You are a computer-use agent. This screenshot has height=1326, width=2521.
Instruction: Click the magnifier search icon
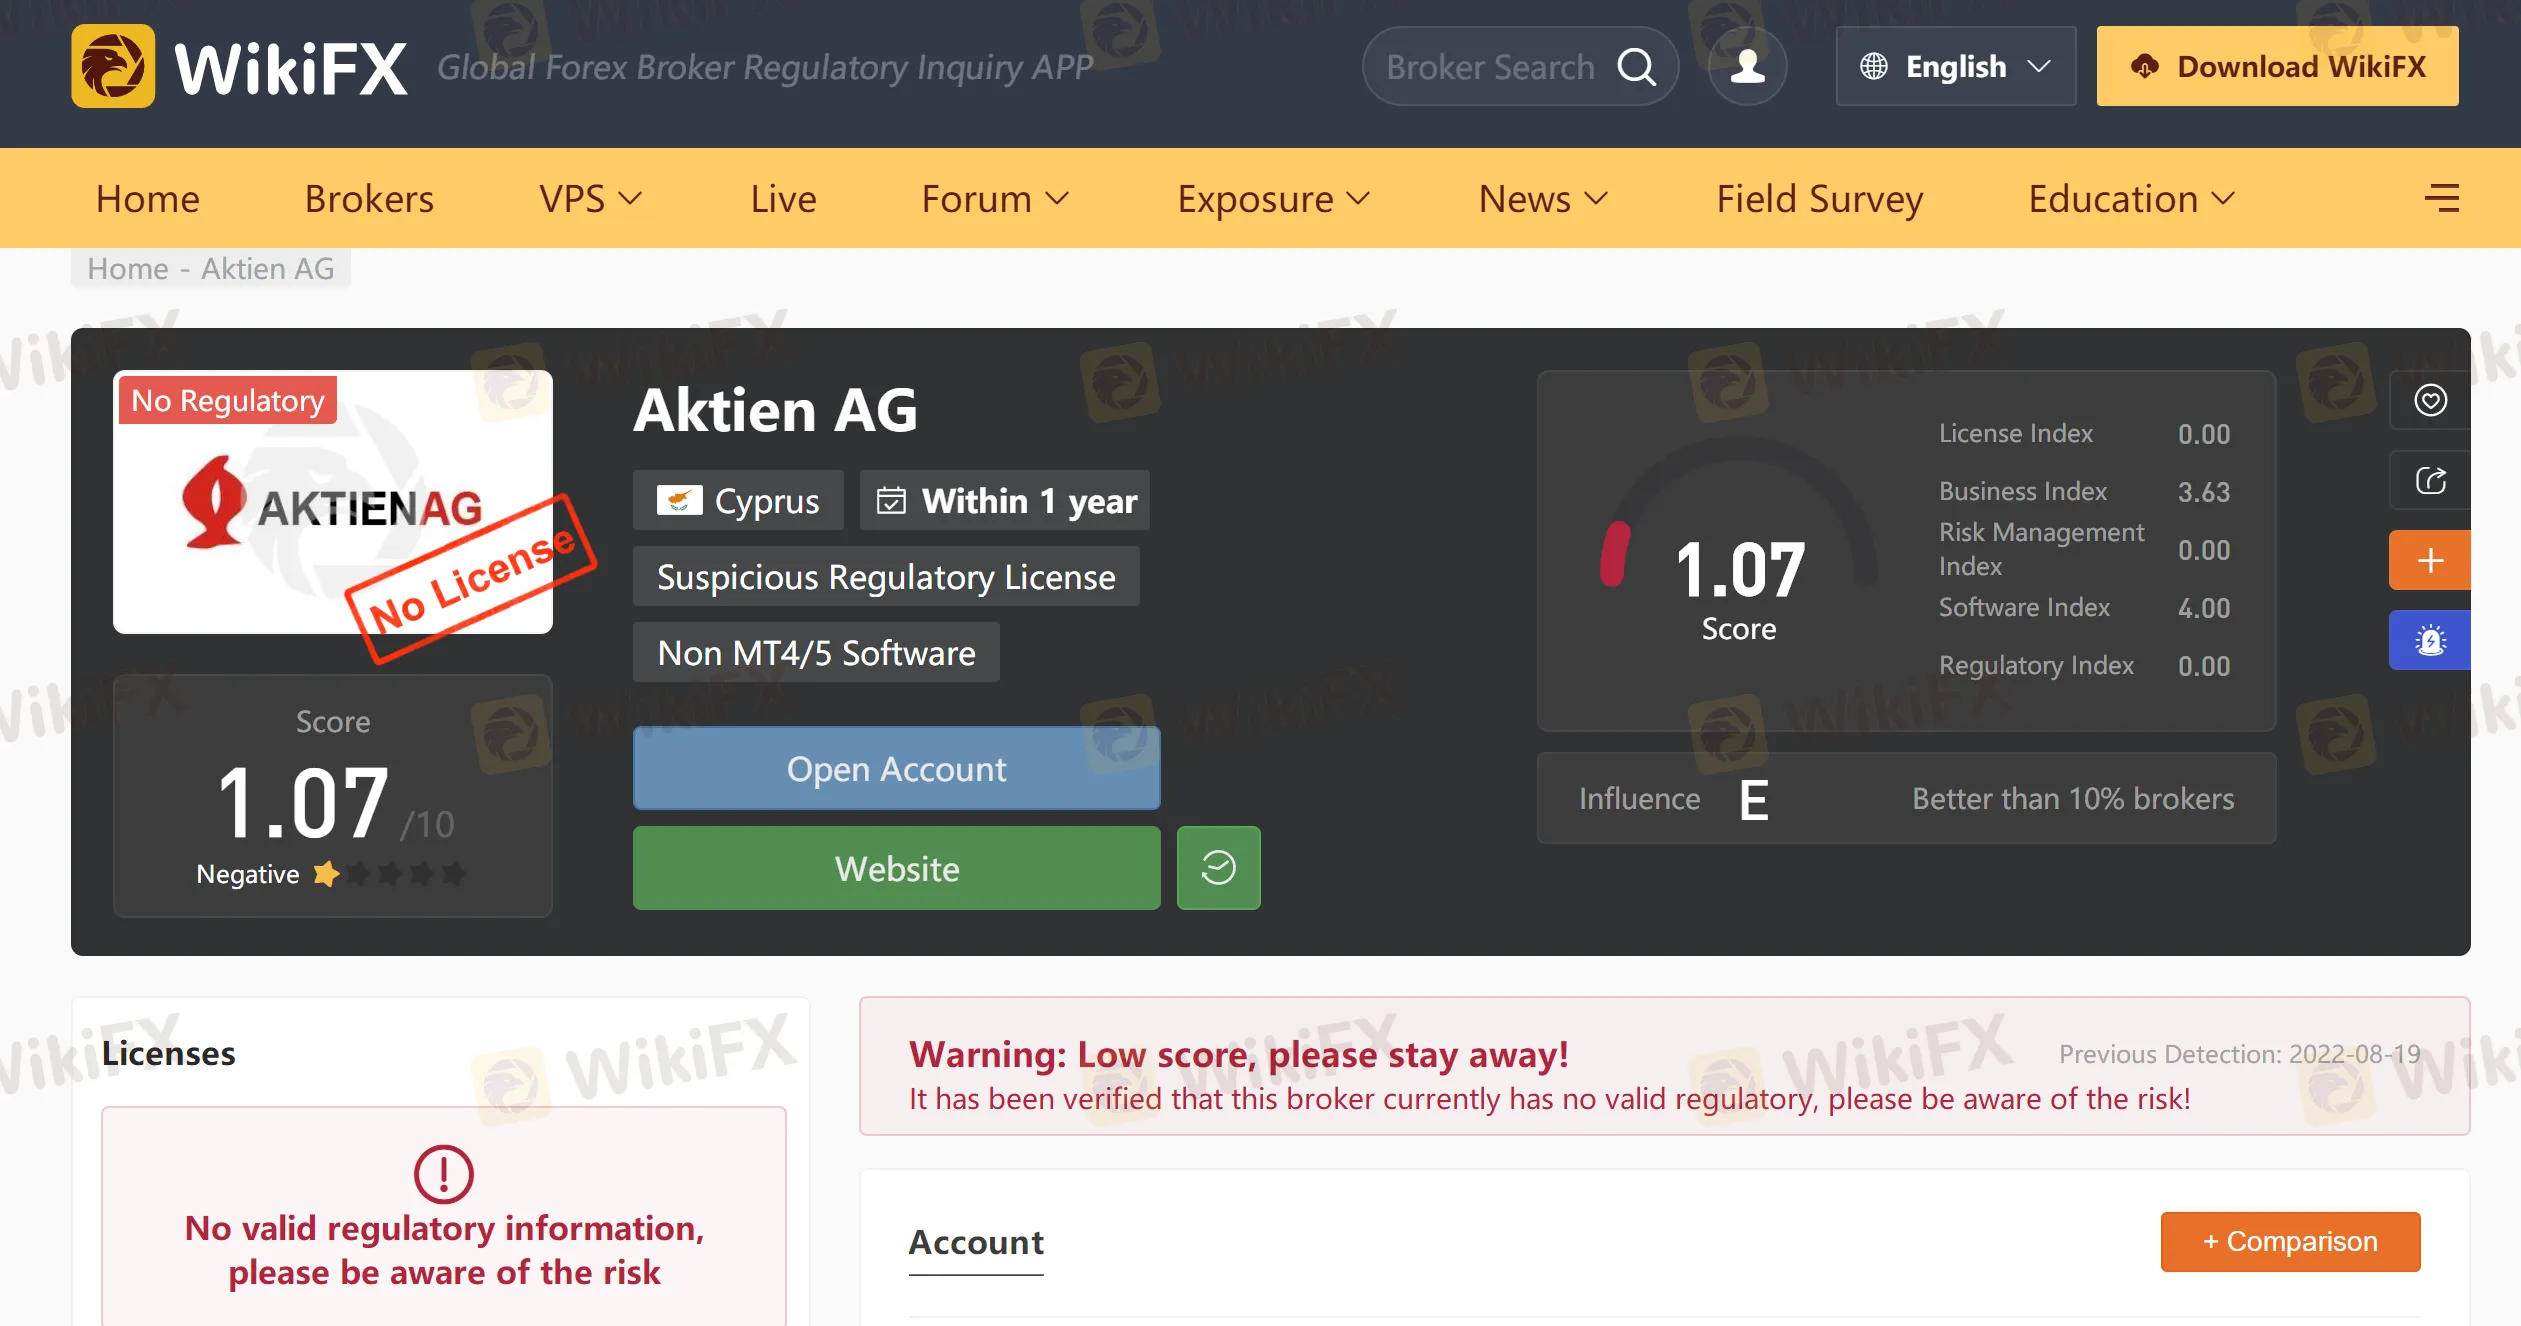(x=1636, y=67)
